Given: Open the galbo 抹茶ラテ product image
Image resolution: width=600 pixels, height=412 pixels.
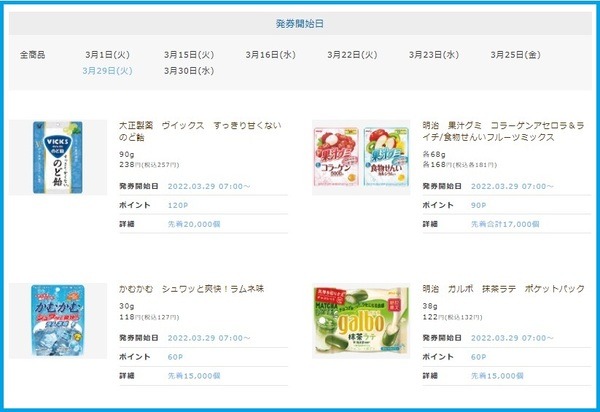Looking at the screenshot, I should (x=361, y=321).
